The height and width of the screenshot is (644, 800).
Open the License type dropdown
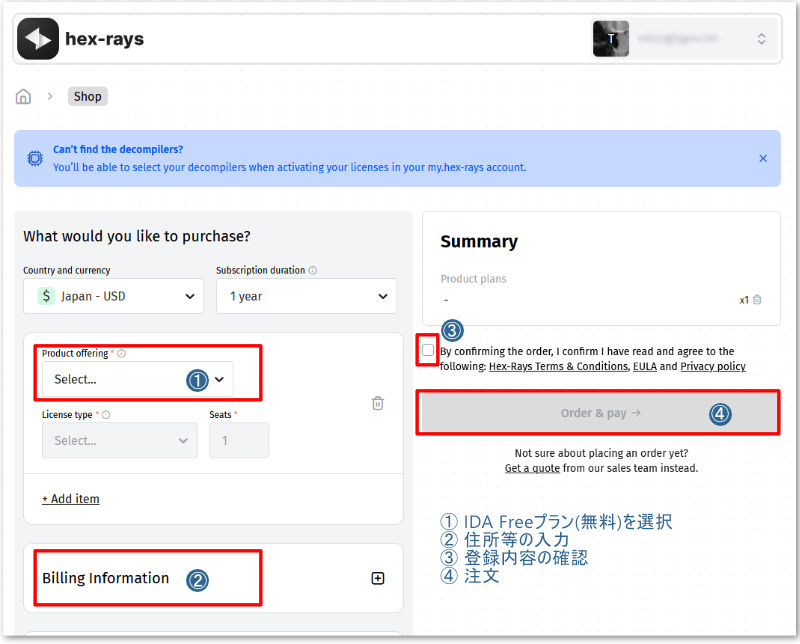(x=119, y=440)
